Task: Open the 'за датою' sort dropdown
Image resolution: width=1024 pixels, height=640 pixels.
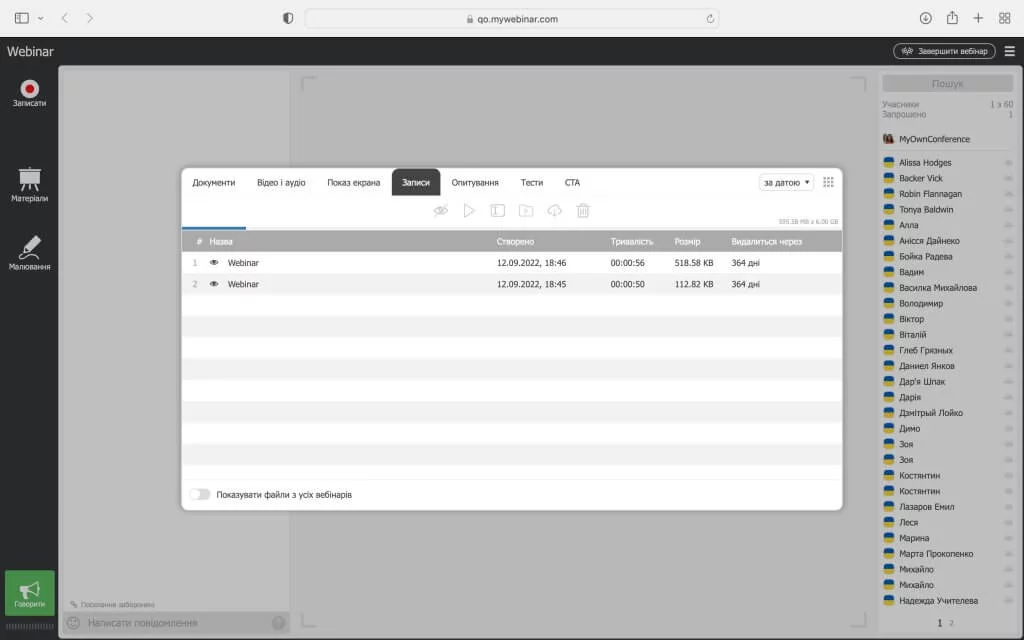Action: 786,182
